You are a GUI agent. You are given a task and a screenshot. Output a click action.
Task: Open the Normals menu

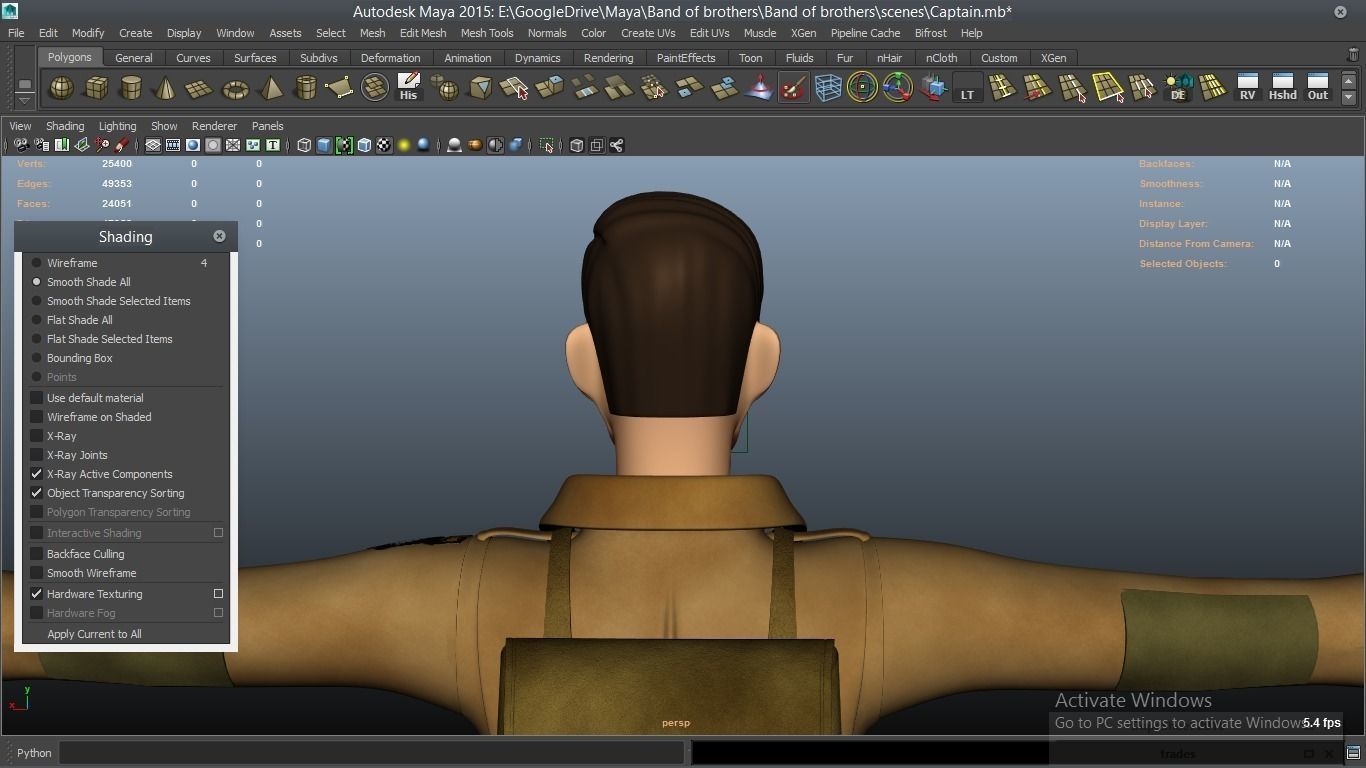[547, 33]
